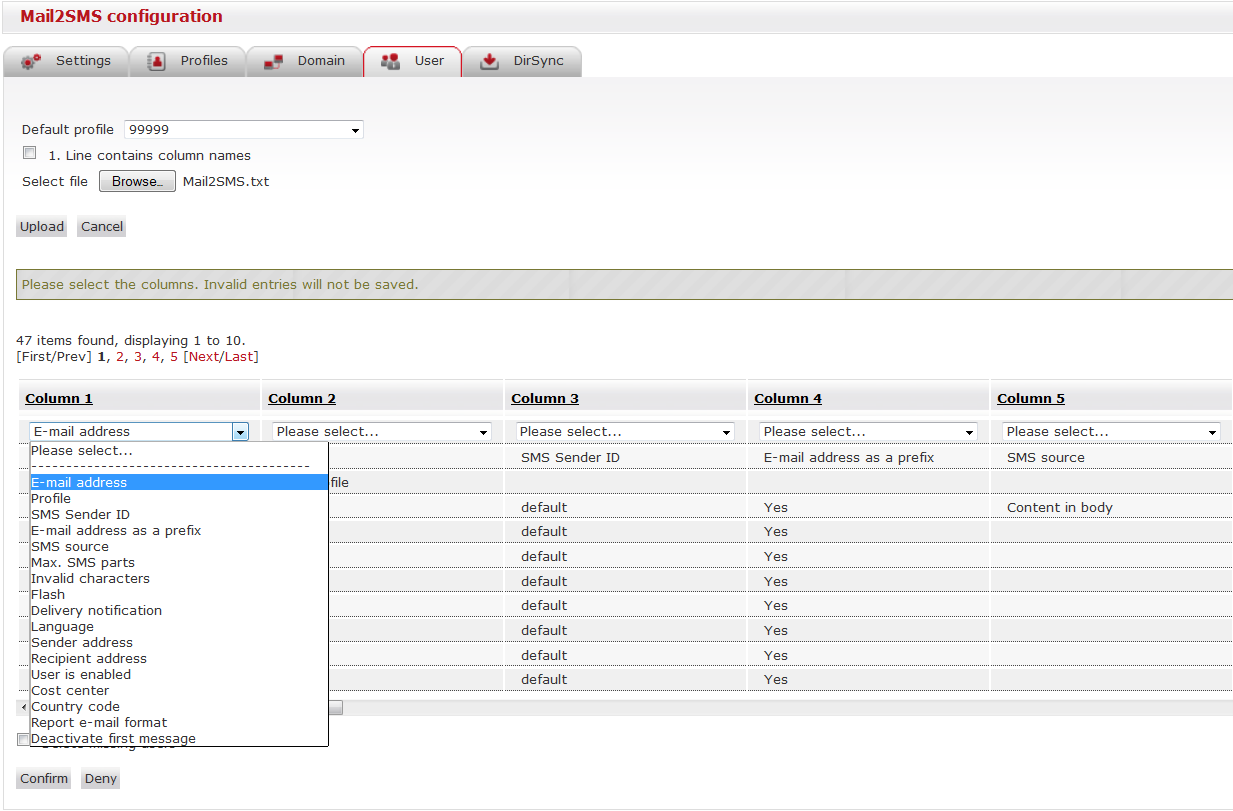This screenshot has height=811, width=1233.
Task: Click the User tab people icon
Action: click(390, 61)
